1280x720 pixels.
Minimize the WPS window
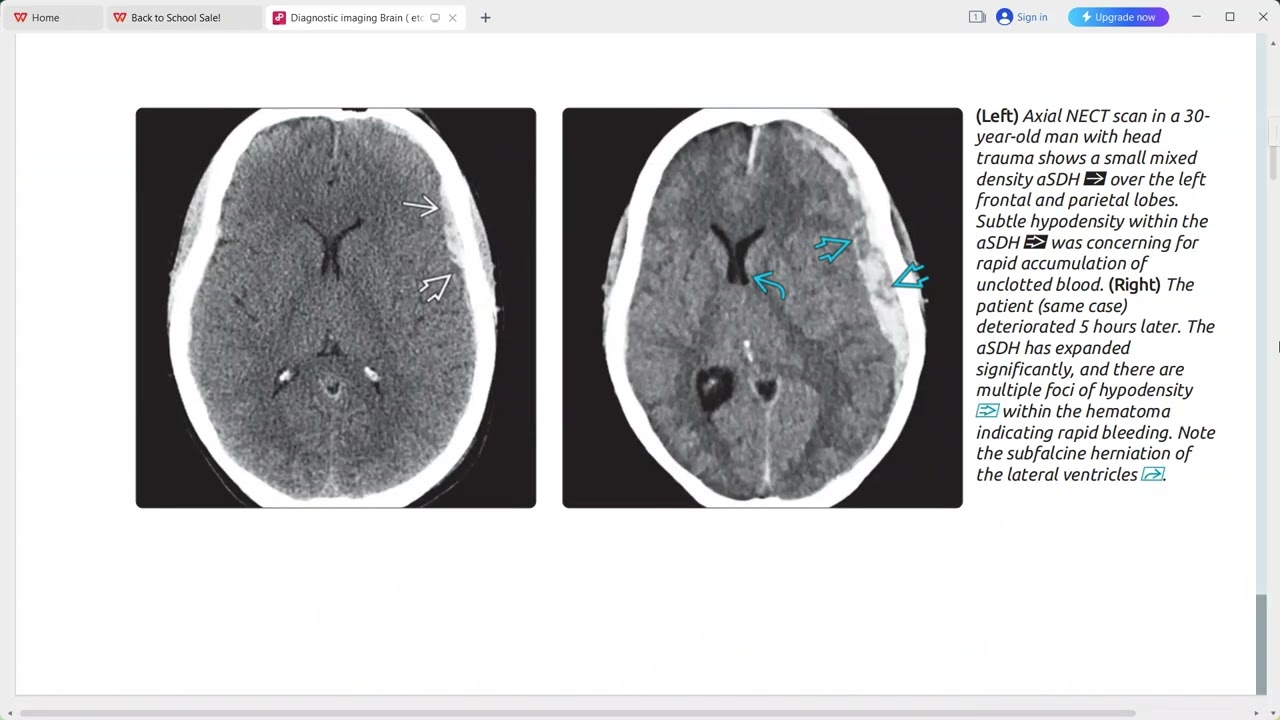[x=1196, y=17]
